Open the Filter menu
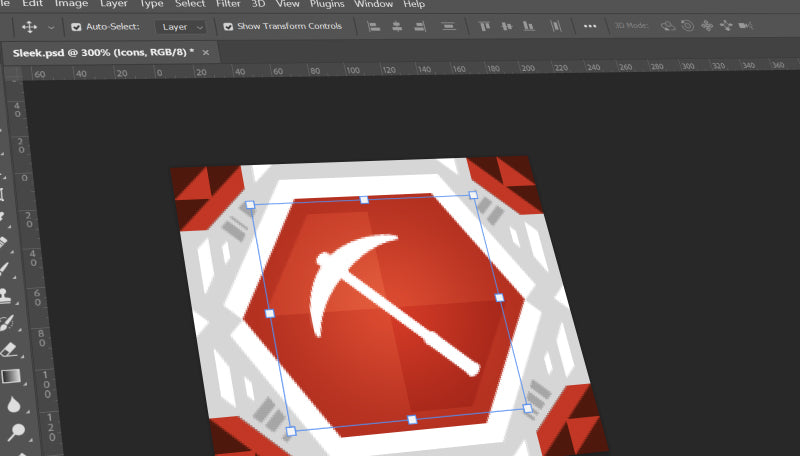Viewport: 800px width, 456px height. (228, 4)
